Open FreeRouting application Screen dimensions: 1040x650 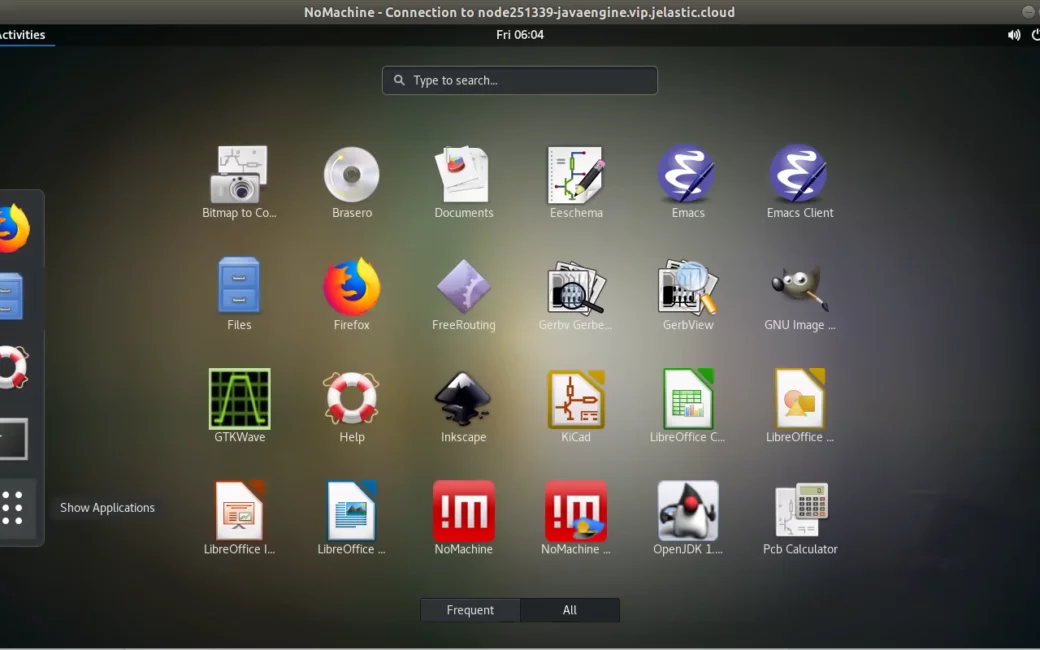tap(463, 287)
